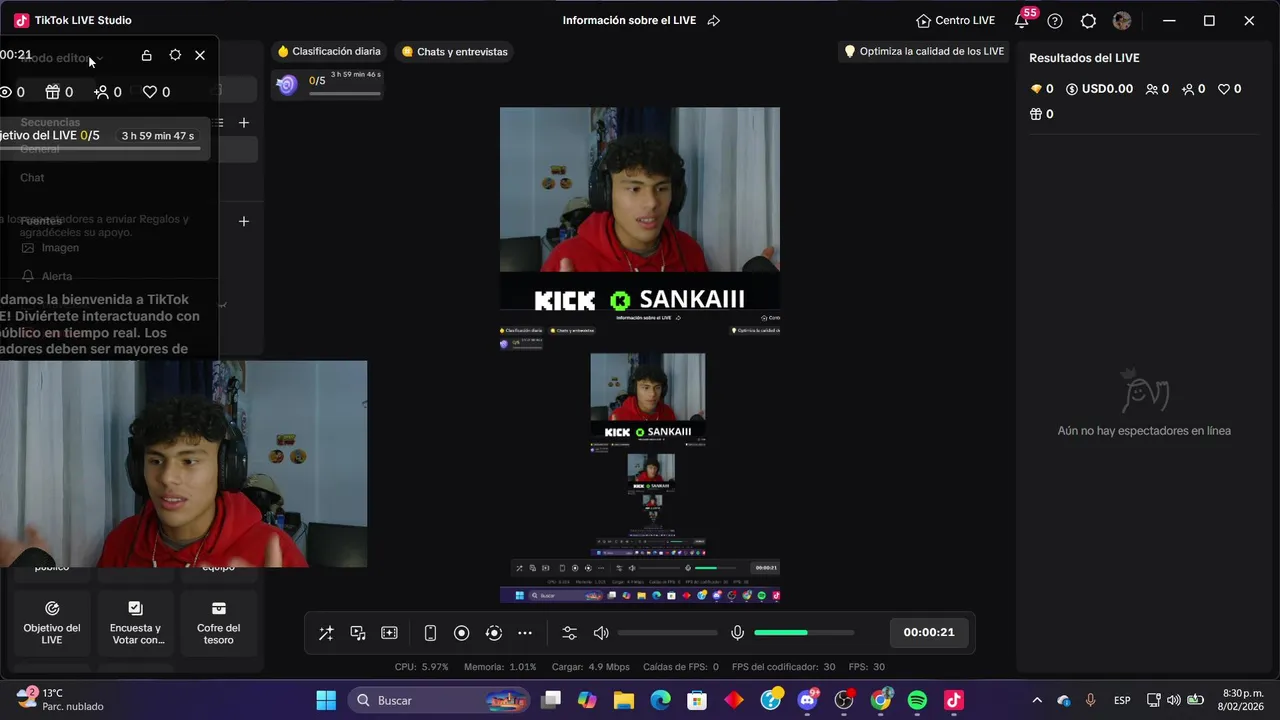Start recording with the record icon

462,633
